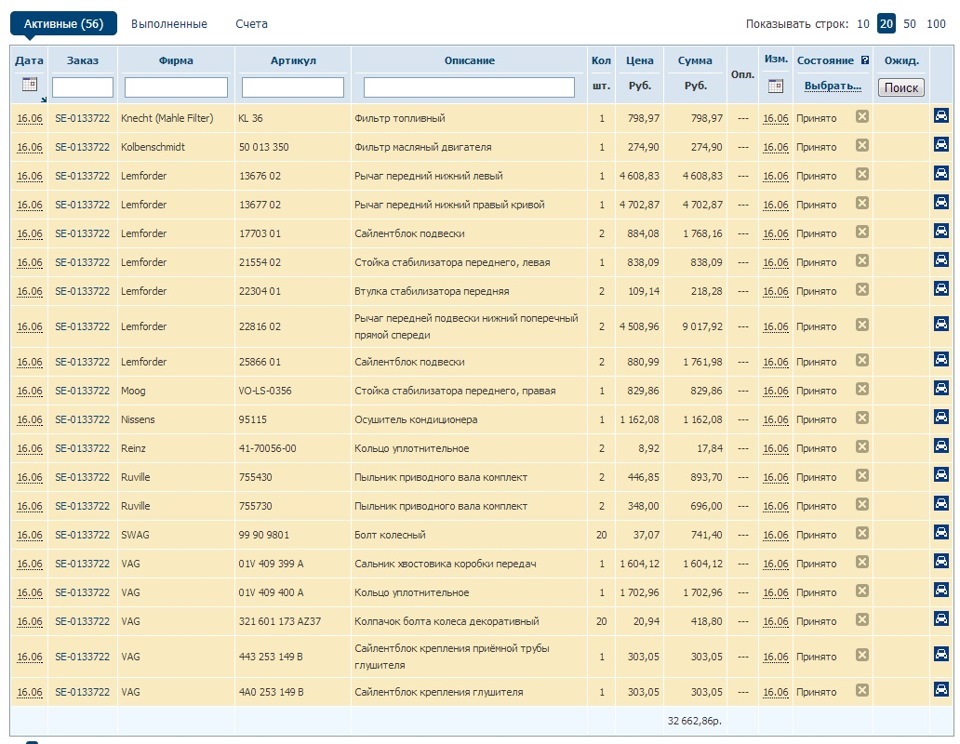Sort table by Фирма column header
This screenshot has width=960, height=744.
point(176,61)
